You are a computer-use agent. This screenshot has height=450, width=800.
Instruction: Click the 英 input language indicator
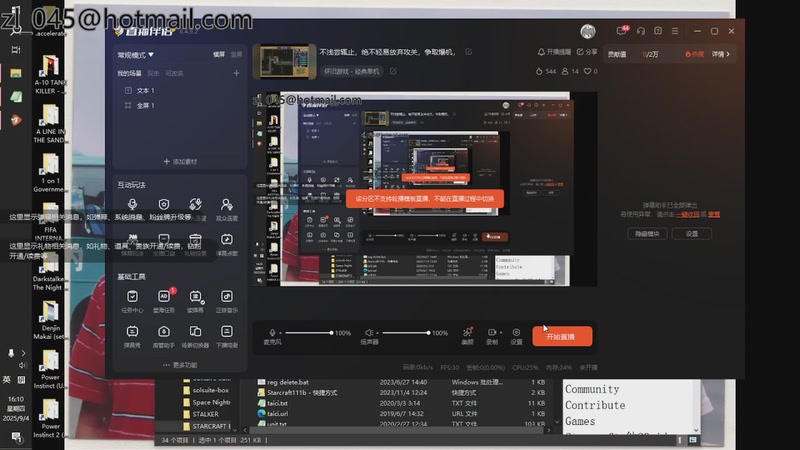(7, 380)
